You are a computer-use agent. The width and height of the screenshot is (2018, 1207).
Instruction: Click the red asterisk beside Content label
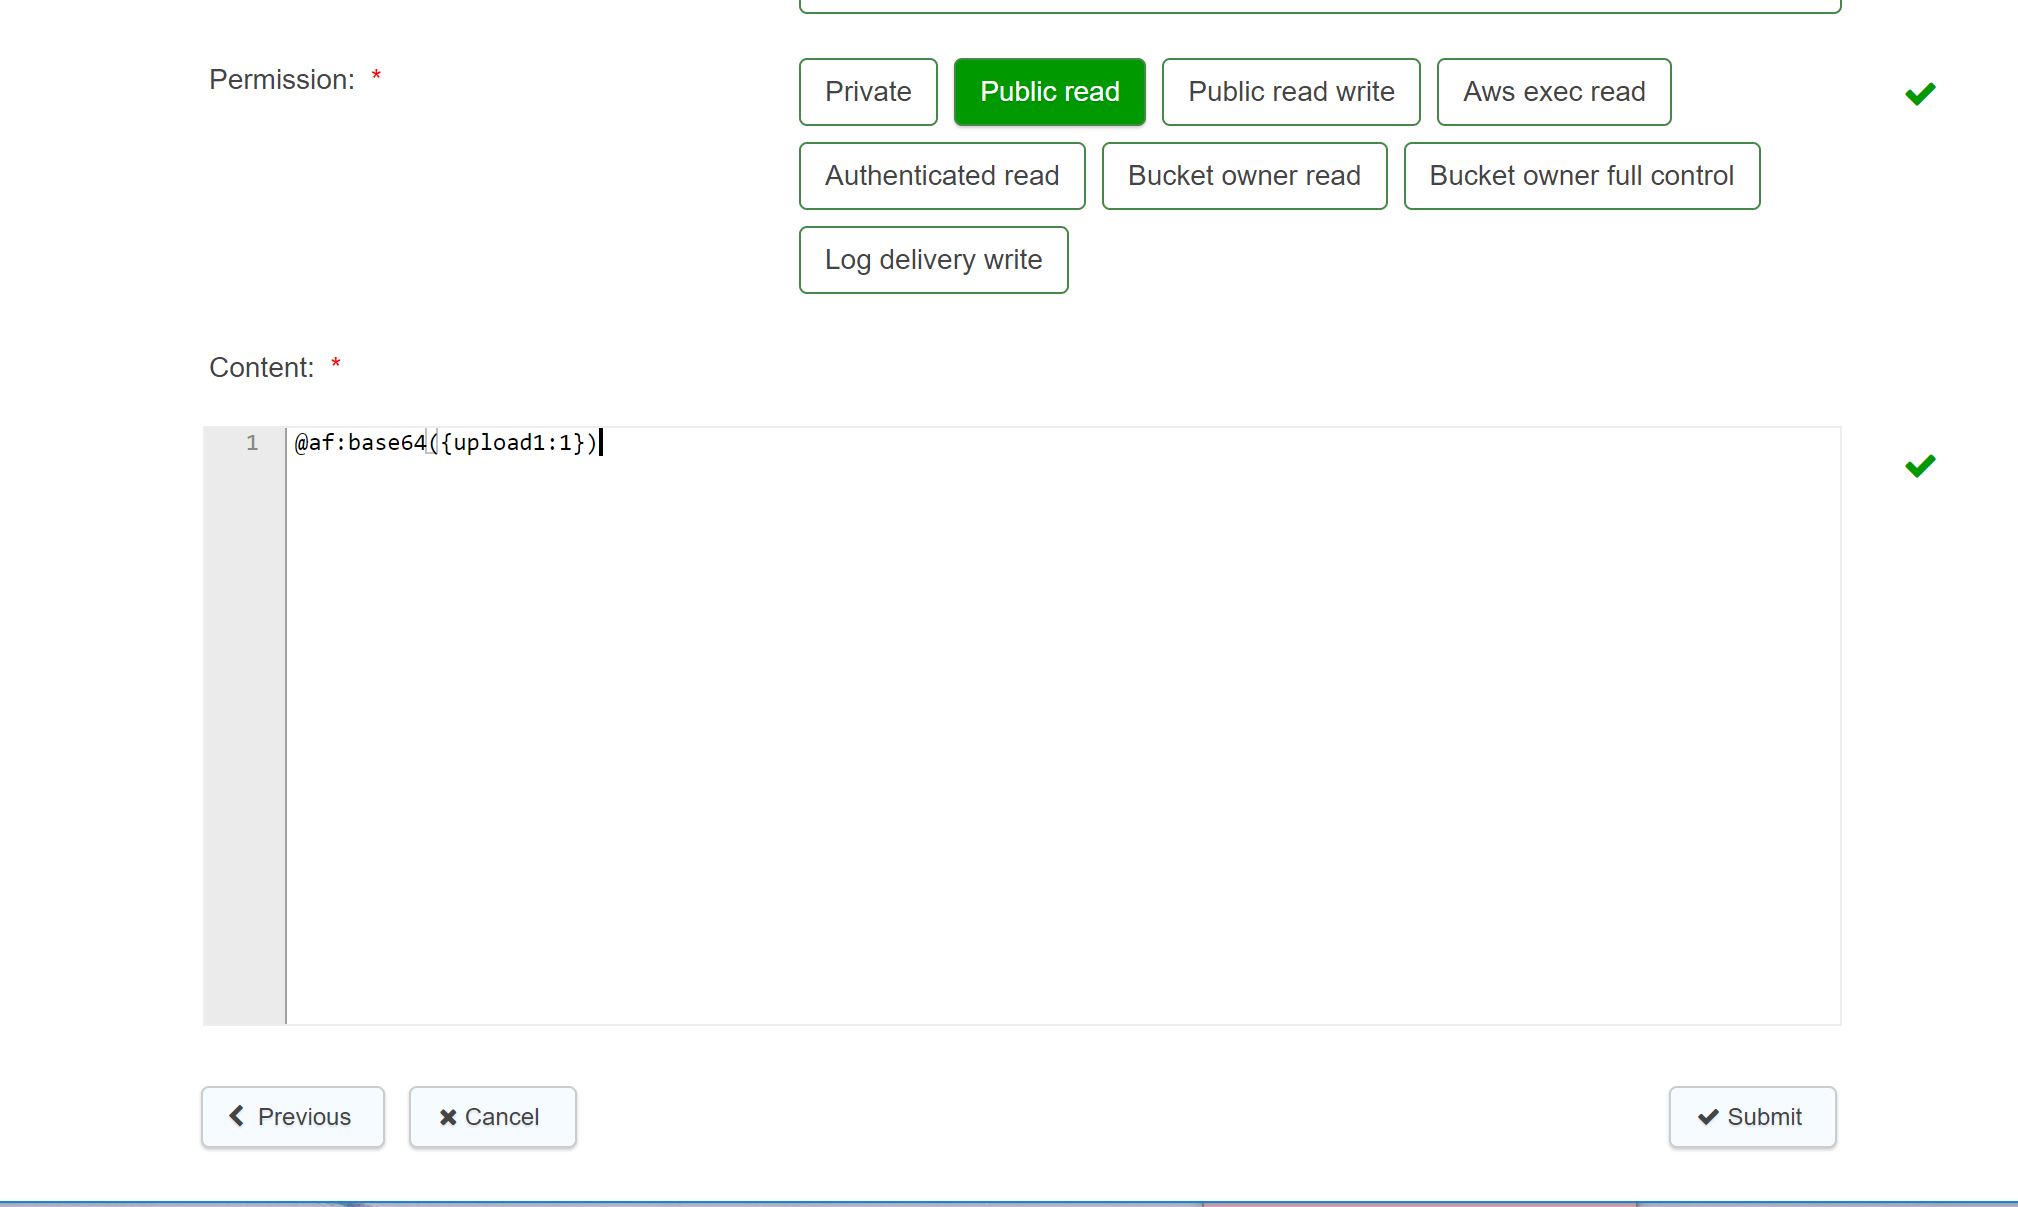click(x=335, y=364)
